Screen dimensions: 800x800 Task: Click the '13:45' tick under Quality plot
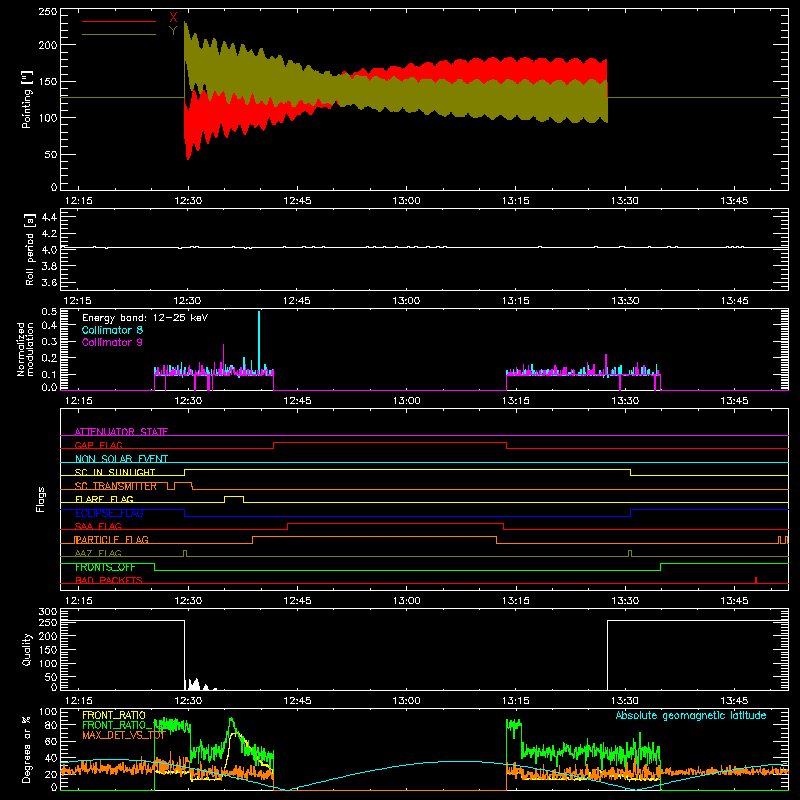pos(734,701)
